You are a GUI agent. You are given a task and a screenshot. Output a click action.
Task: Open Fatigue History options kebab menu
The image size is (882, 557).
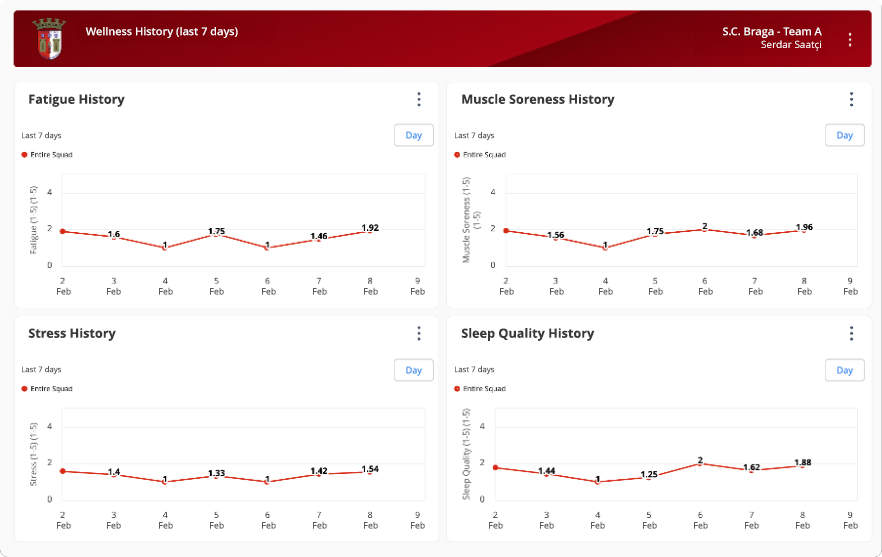click(x=418, y=100)
